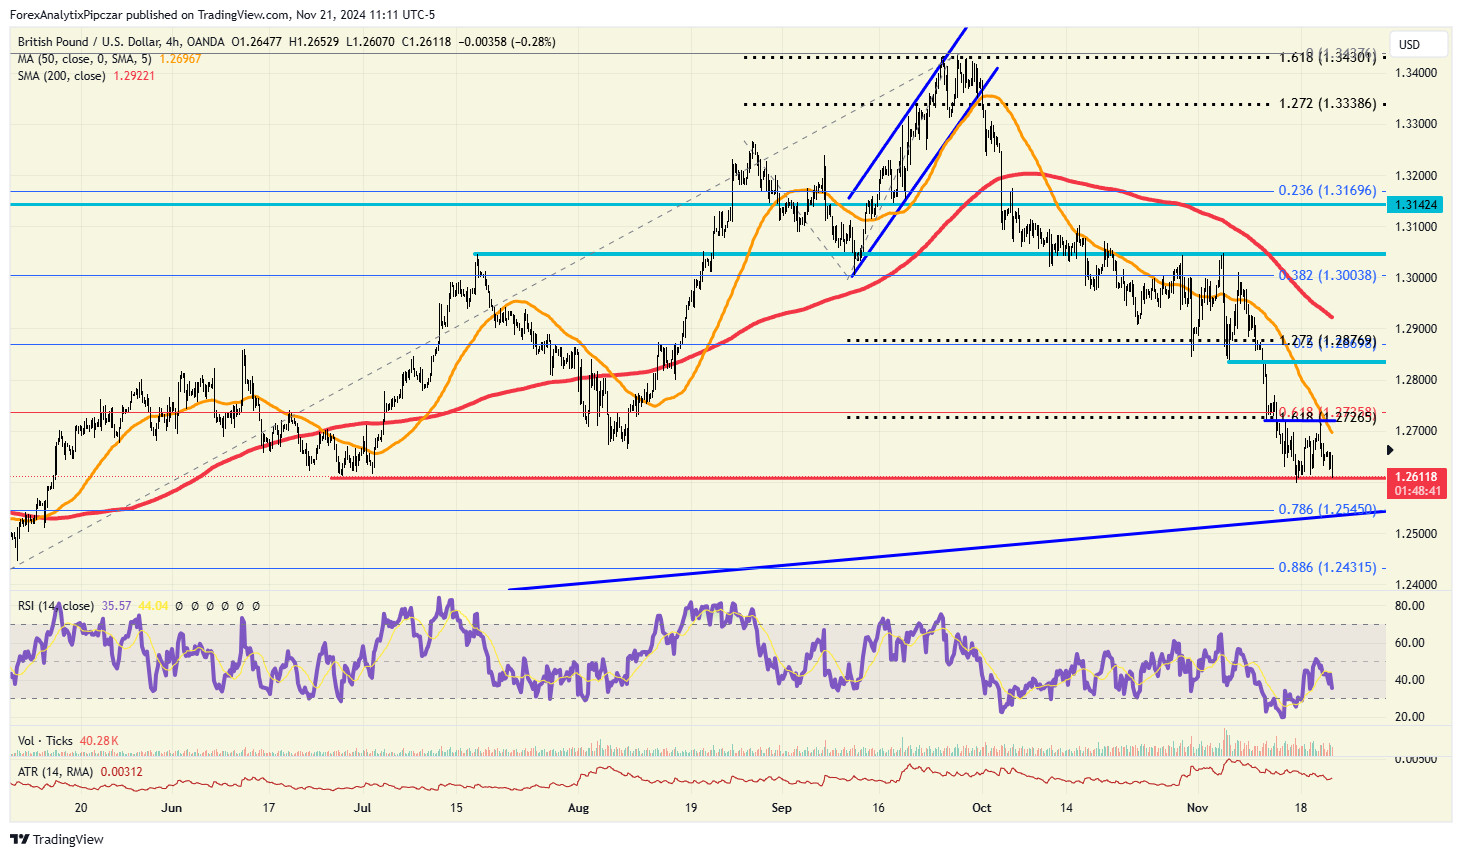Click the volume value 40.28K
Image resolution: width=1462 pixels, height=857 pixels.
tap(99, 741)
